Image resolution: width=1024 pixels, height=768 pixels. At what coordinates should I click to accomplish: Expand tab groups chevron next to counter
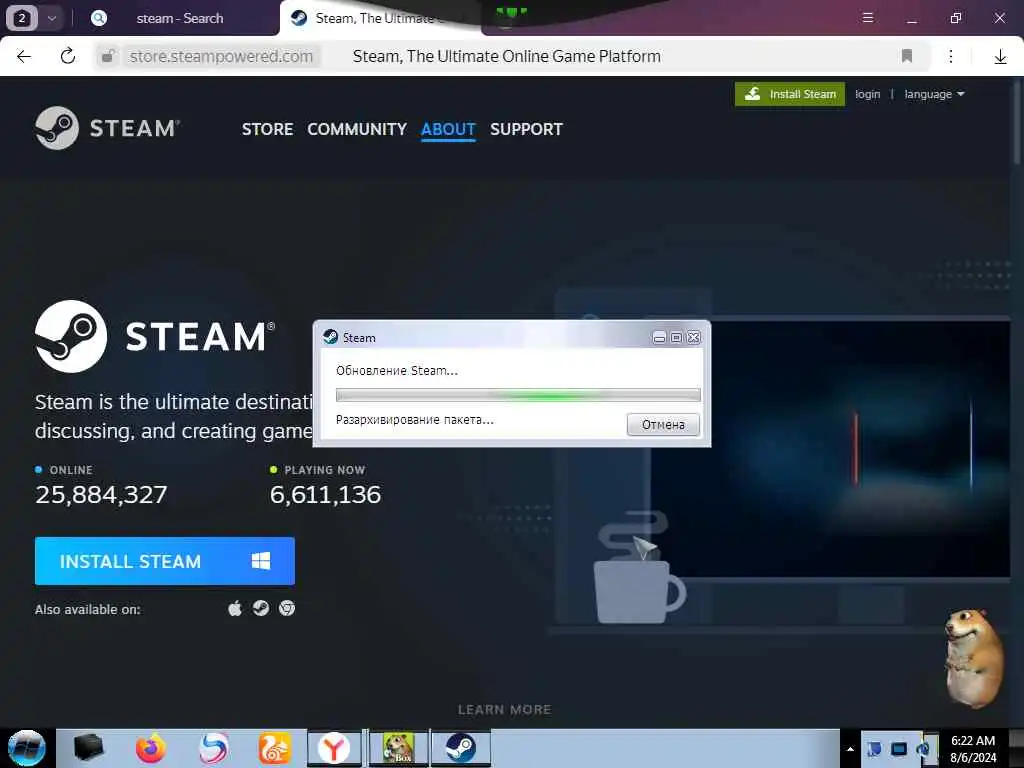click(52, 18)
